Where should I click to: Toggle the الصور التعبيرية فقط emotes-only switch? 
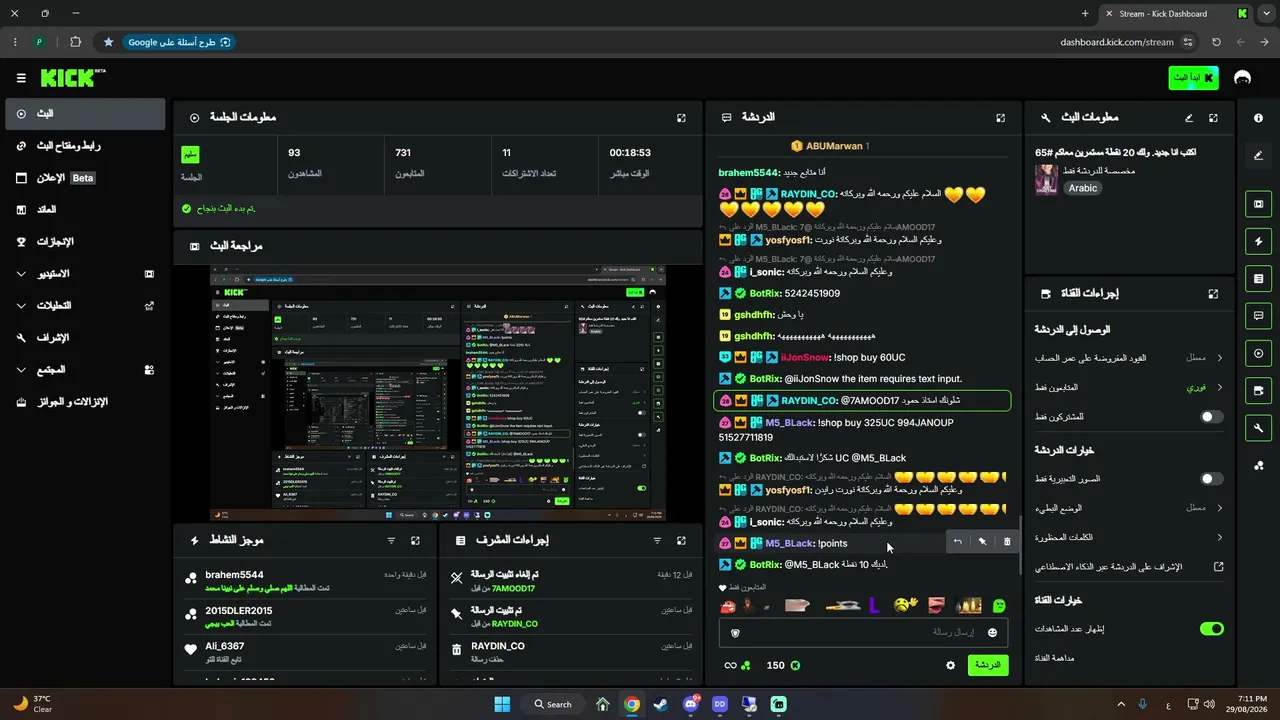click(x=1211, y=479)
